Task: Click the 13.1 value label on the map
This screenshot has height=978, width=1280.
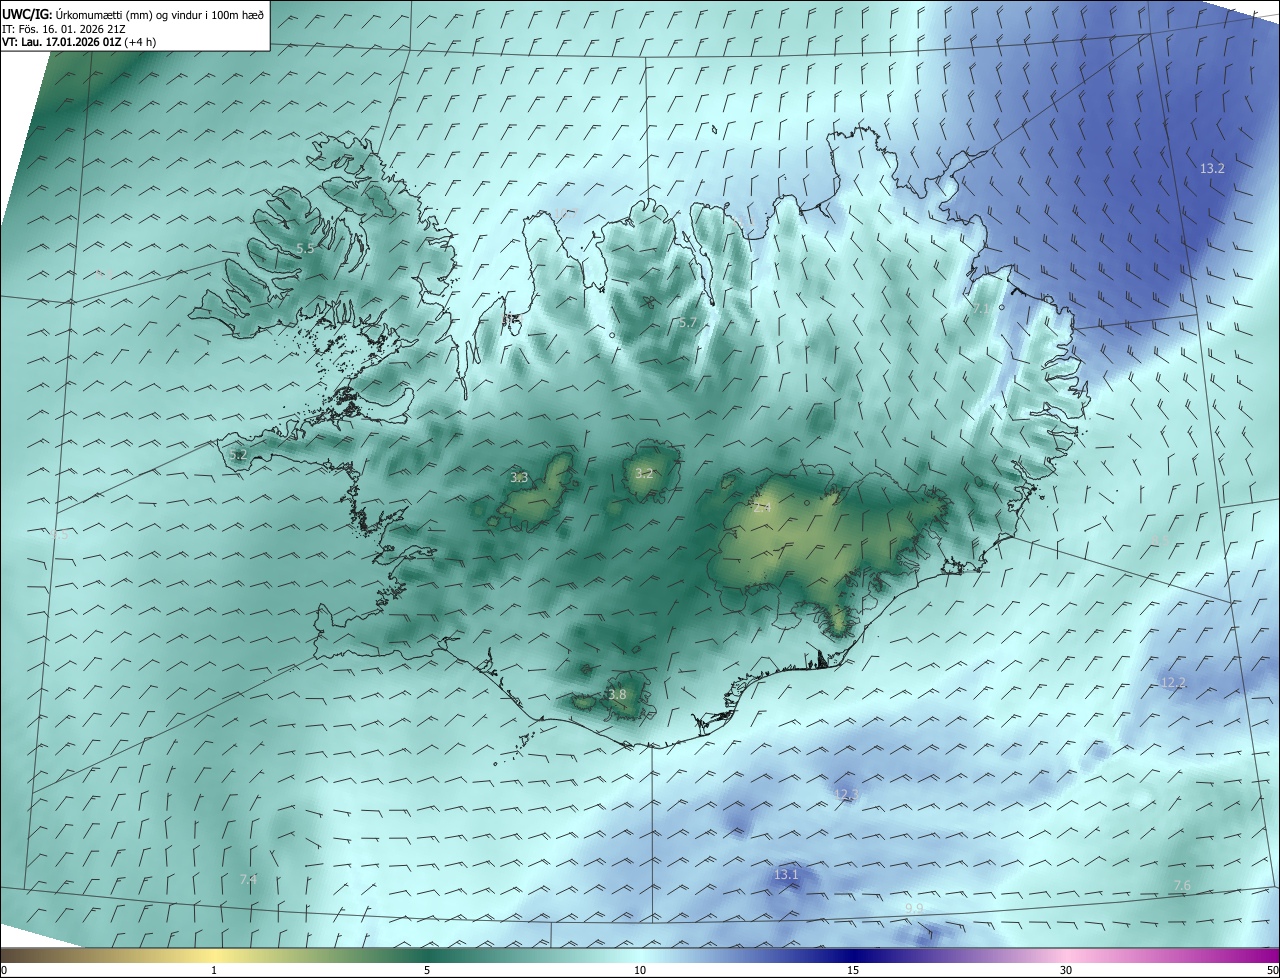Action: 786,875
